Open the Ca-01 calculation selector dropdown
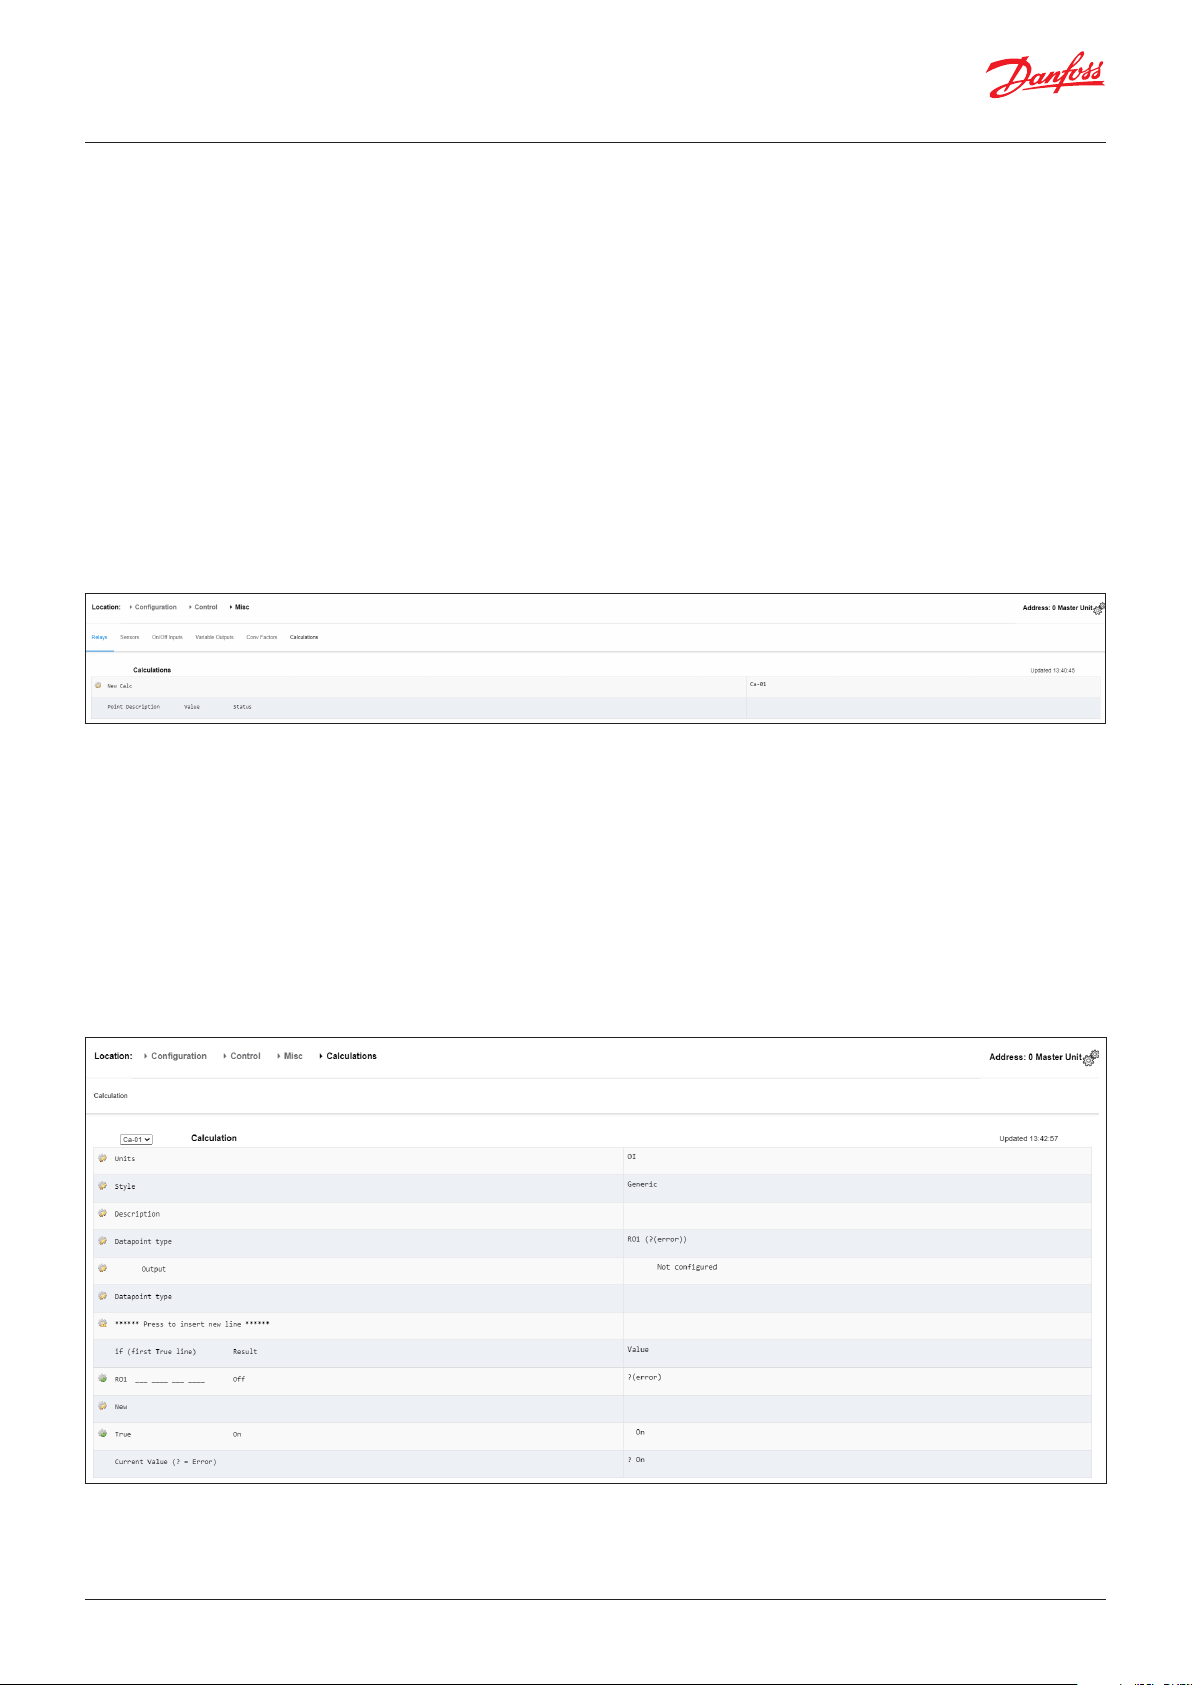This screenshot has width=1192, height=1685. 136,1139
